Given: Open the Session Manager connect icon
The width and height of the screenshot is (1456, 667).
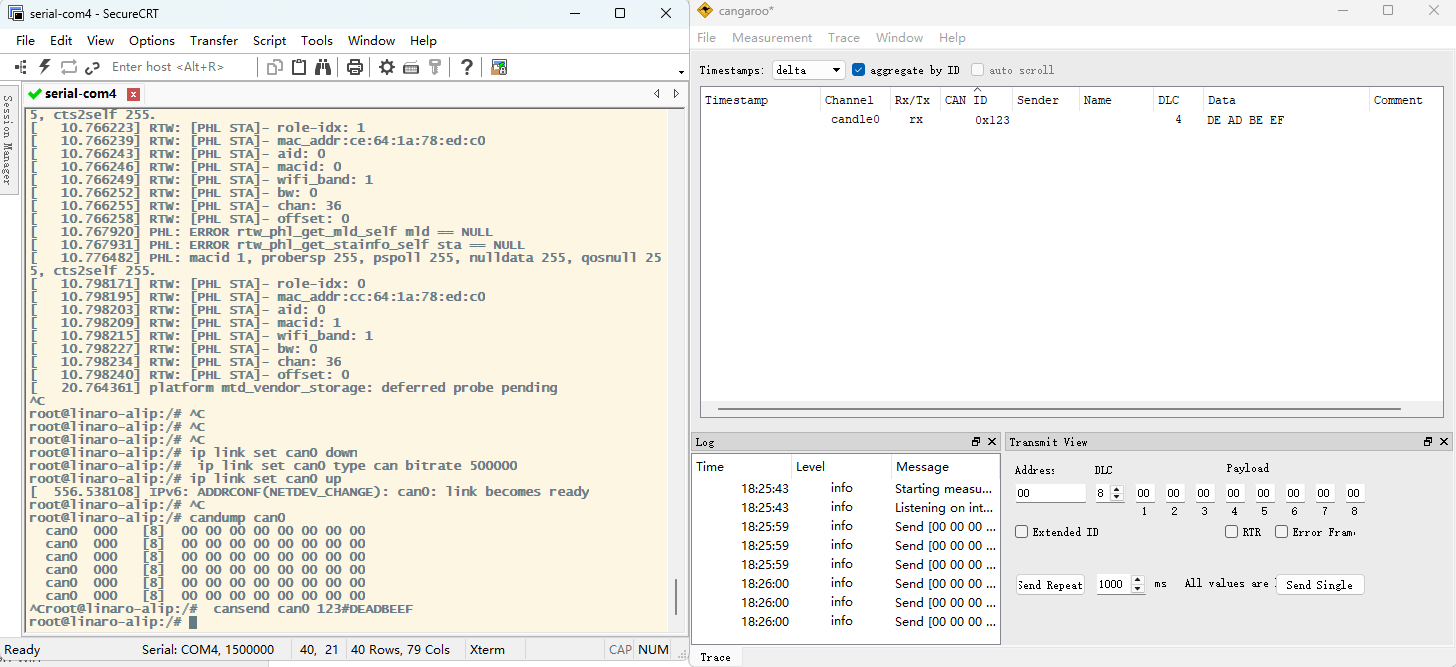Looking at the screenshot, I should coord(21,67).
